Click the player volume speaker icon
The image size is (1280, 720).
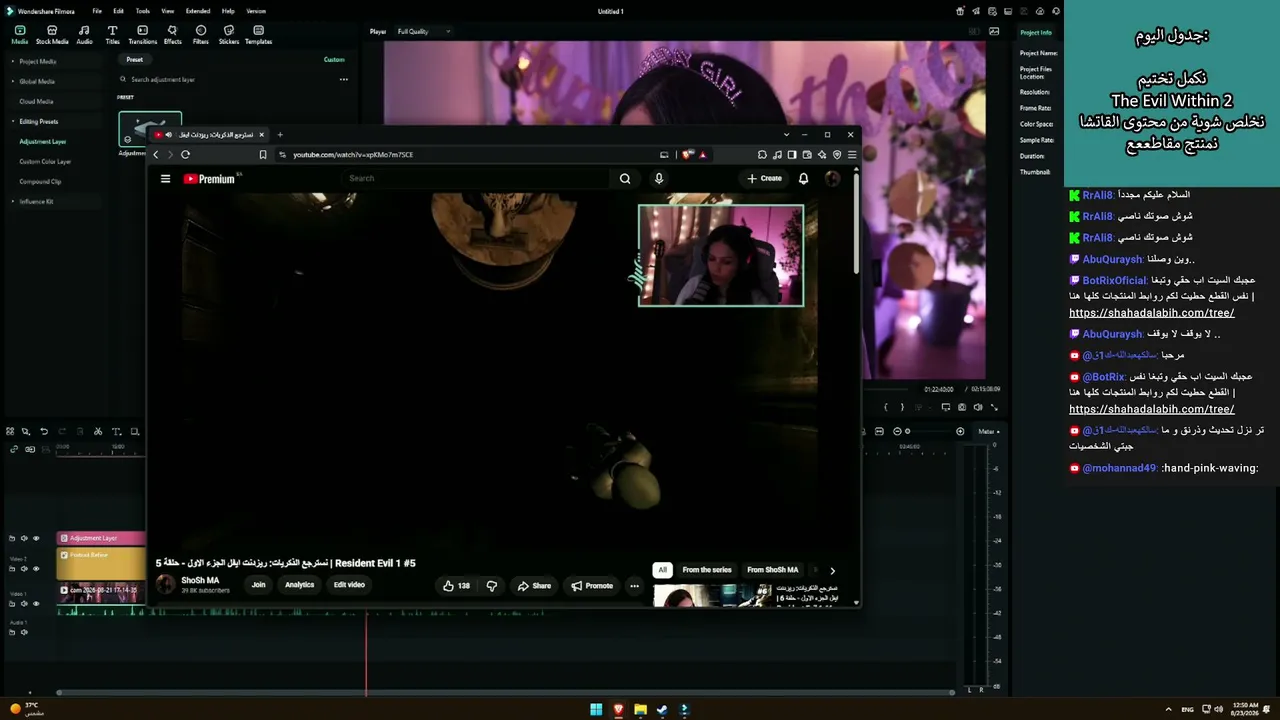pos(978,407)
